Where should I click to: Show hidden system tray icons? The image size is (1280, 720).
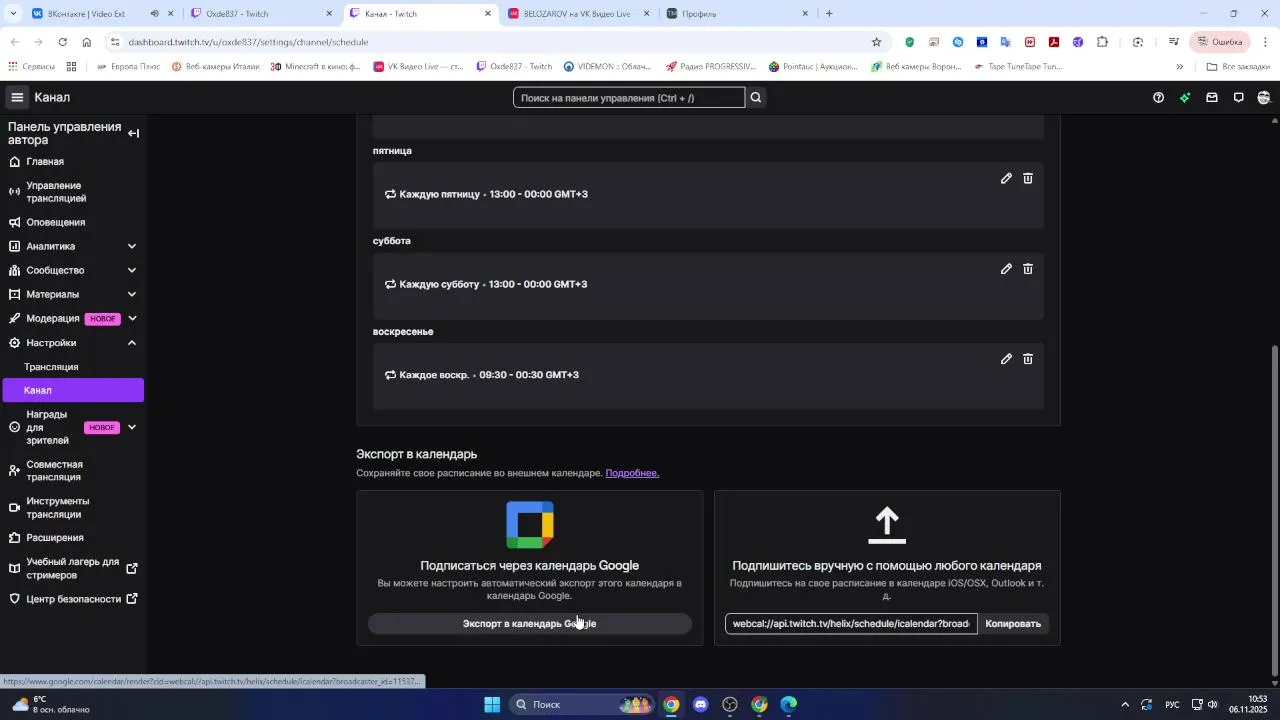point(1125,704)
